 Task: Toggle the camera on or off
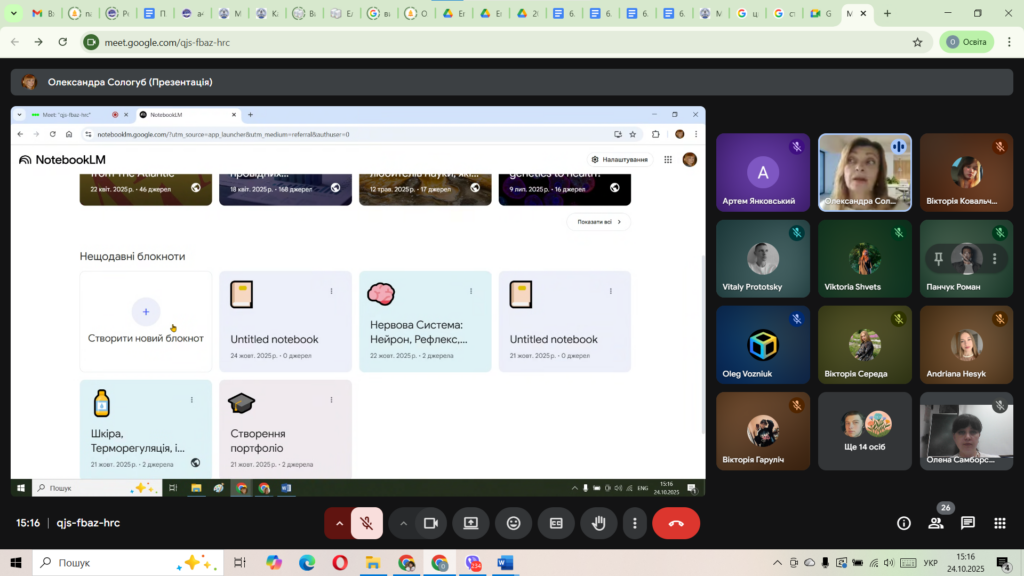(x=431, y=523)
